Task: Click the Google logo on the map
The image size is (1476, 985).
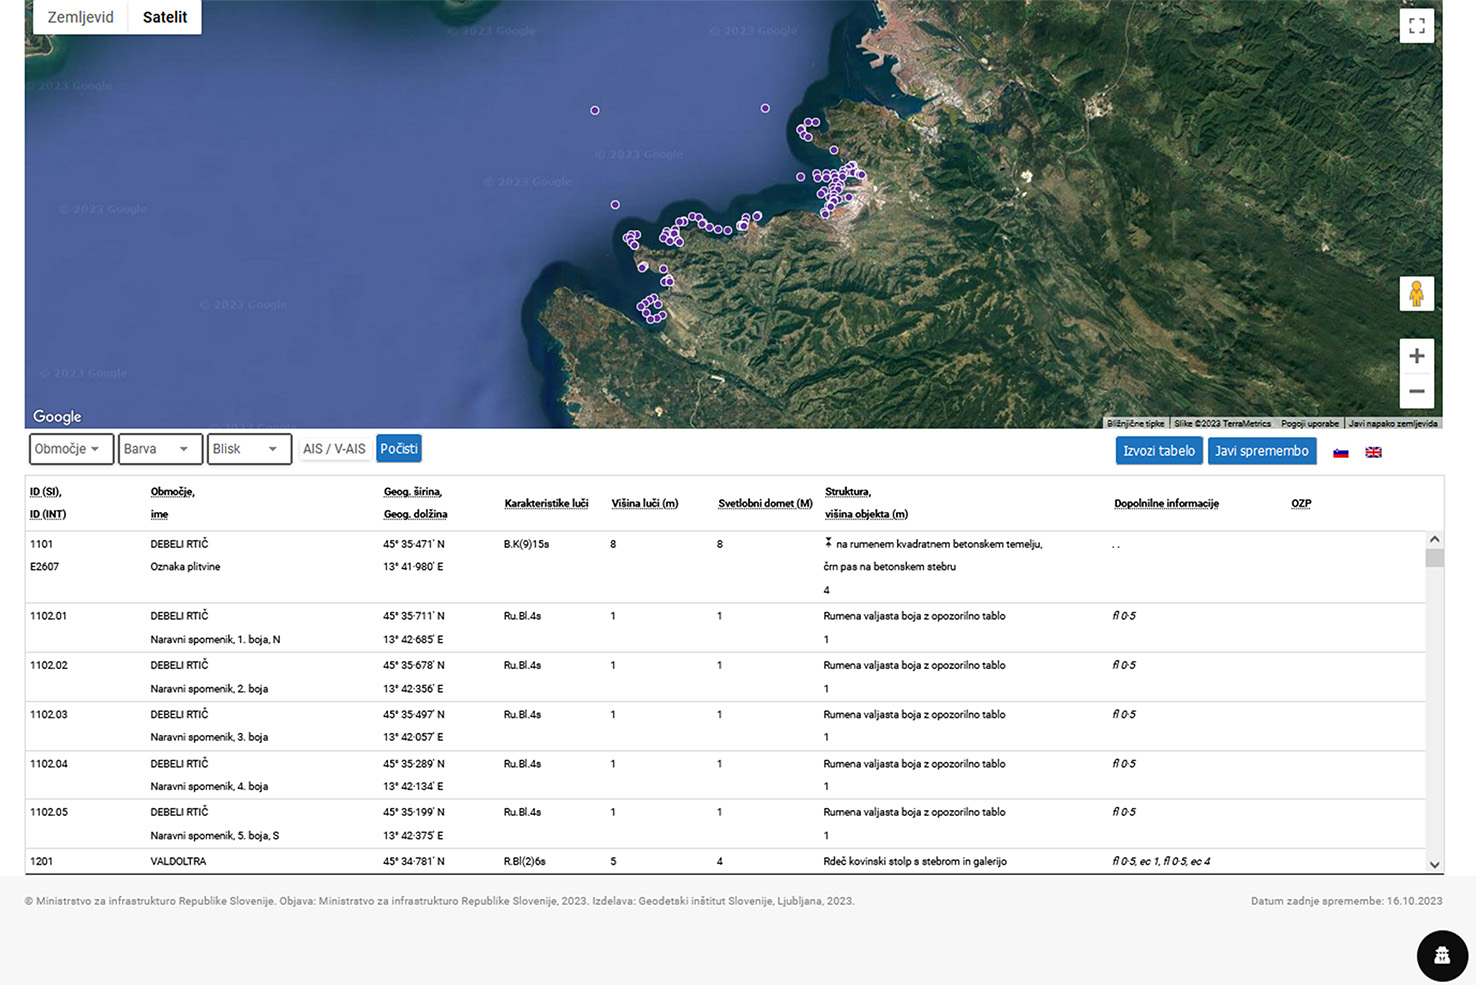Action: [x=57, y=416]
